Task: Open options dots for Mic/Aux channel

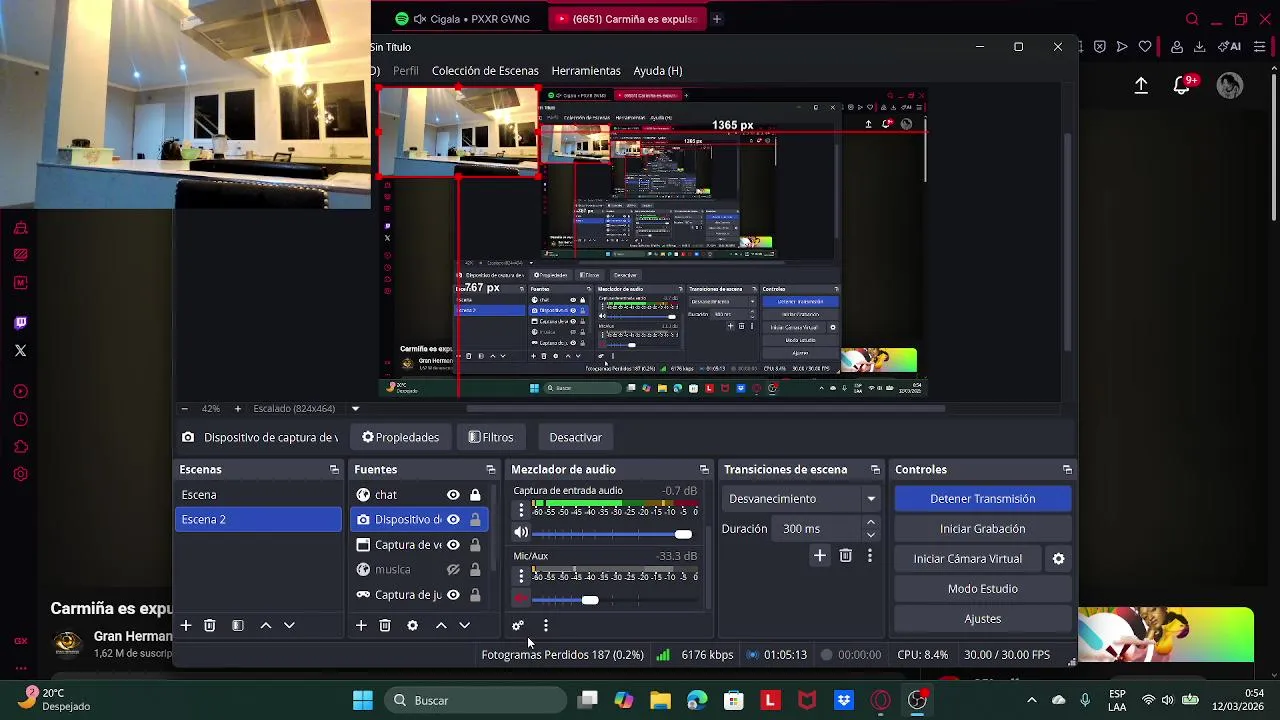Action: coord(521,576)
